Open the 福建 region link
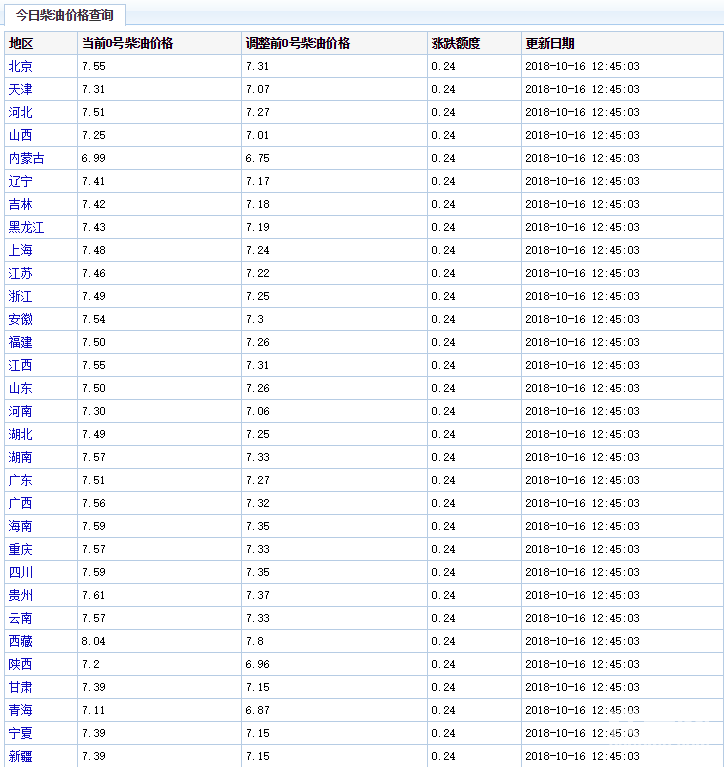The image size is (724, 767). pyautogui.click(x=21, y=342)
